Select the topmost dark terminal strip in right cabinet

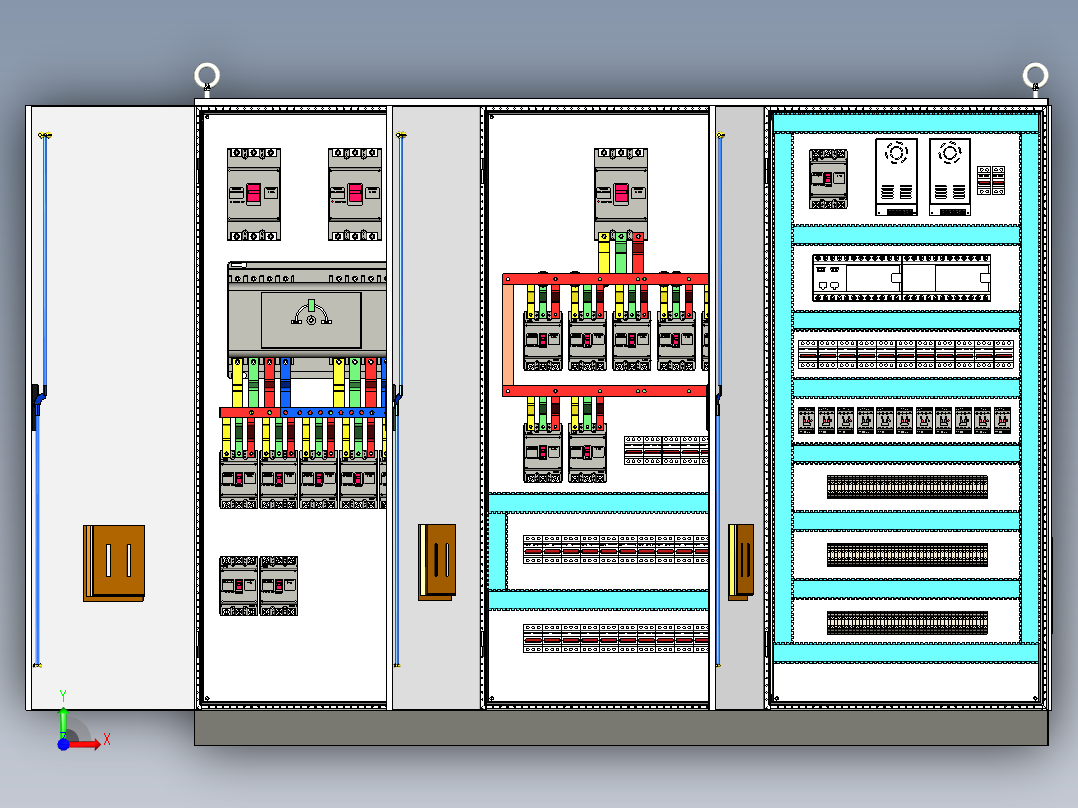click(908, 487)
